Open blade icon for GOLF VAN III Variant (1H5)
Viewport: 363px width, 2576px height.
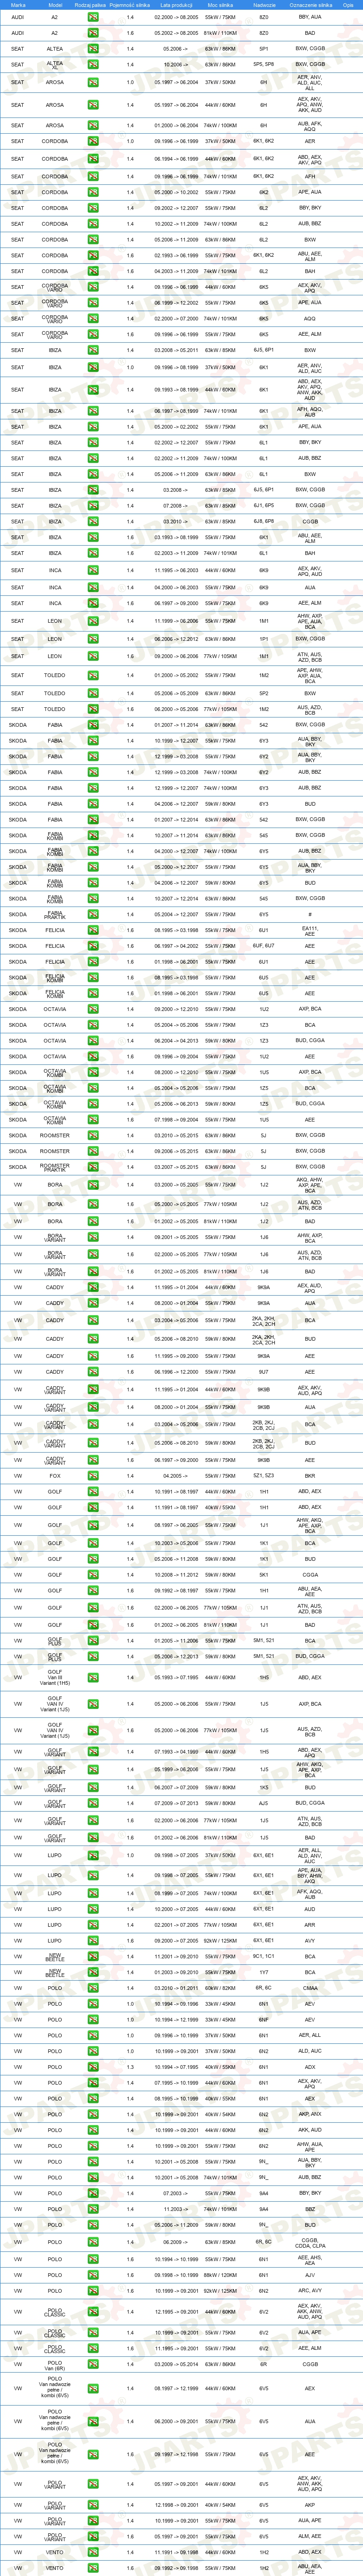[x=93, y=1678]
